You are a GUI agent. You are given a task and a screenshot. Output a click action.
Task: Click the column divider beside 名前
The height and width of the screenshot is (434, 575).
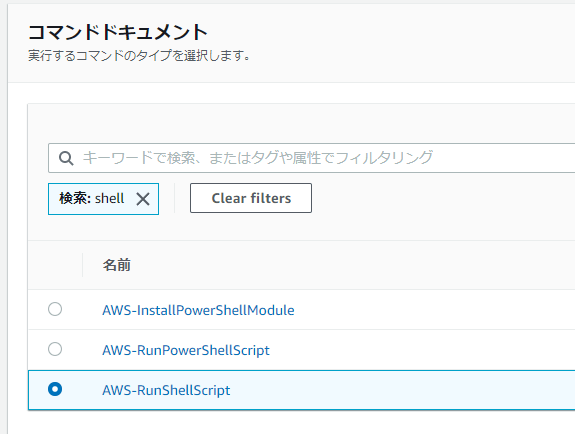click(83, 265)
